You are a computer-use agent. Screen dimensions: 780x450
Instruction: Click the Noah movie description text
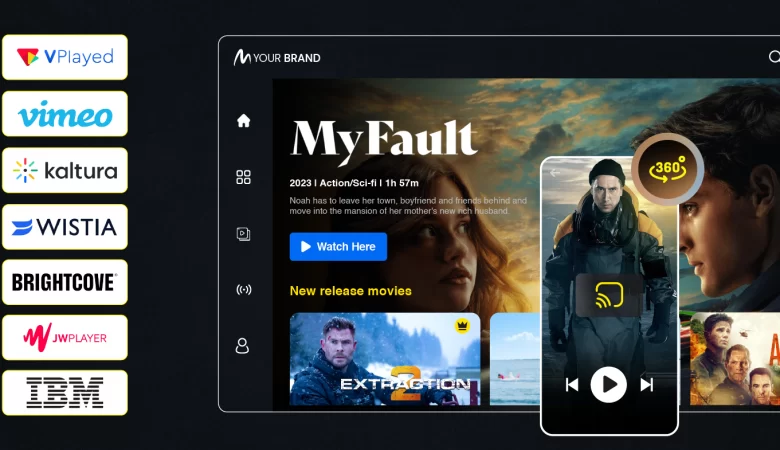pyautogui.click(x=408, y=206)
